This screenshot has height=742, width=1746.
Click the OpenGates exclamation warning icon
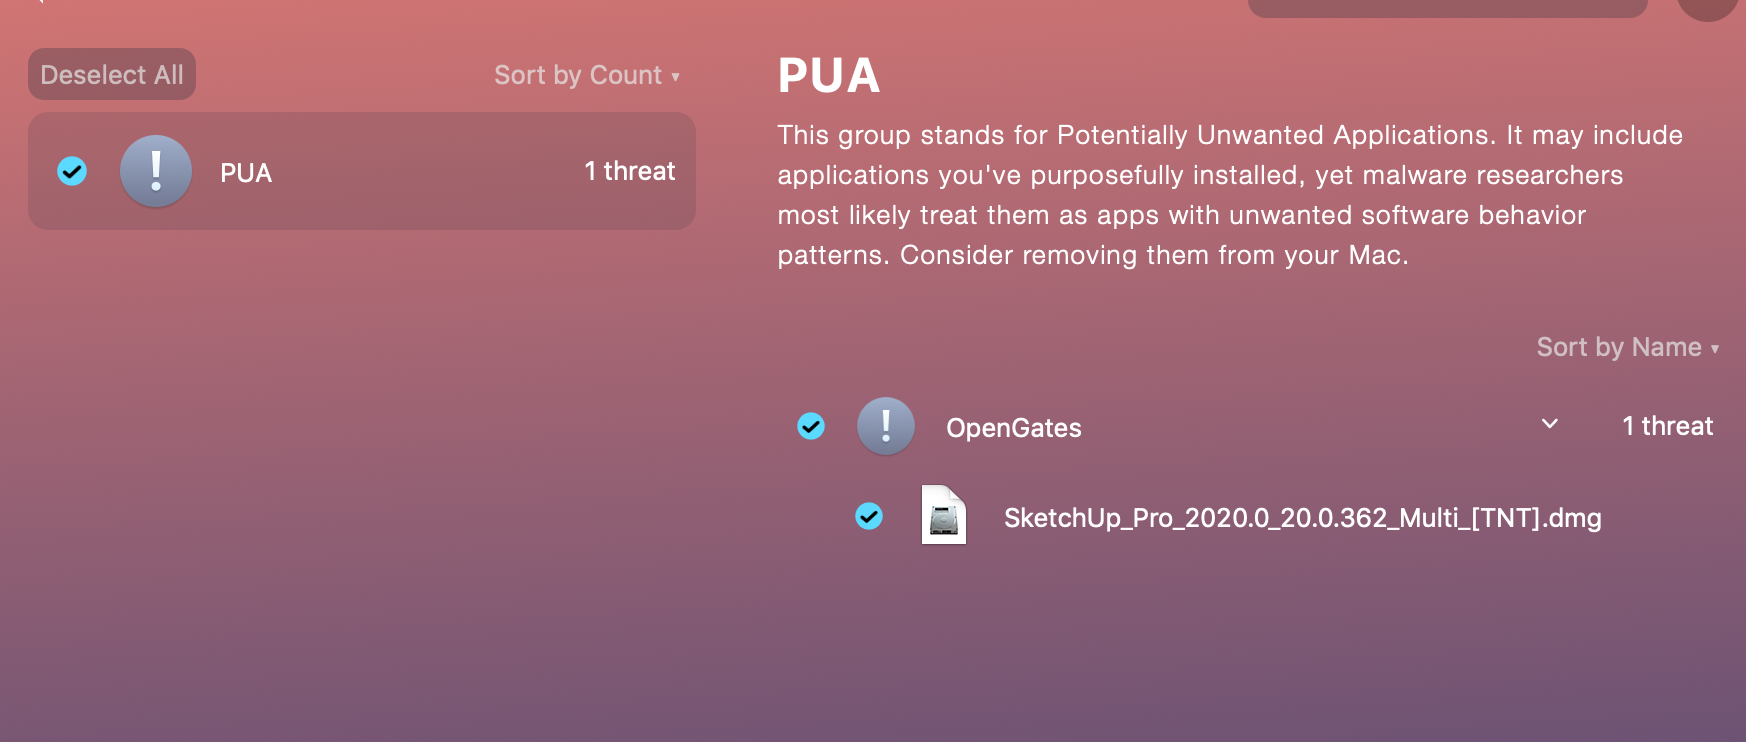click(x=886, y=426)
